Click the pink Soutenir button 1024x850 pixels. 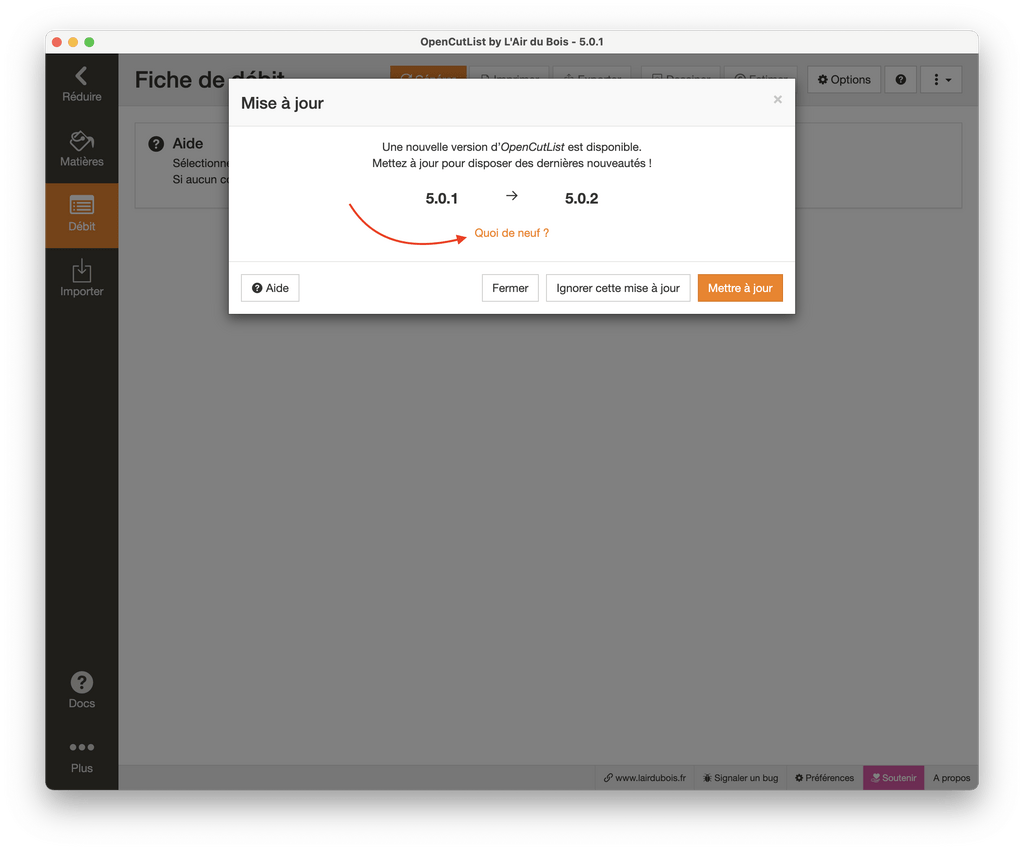point(893,778)
